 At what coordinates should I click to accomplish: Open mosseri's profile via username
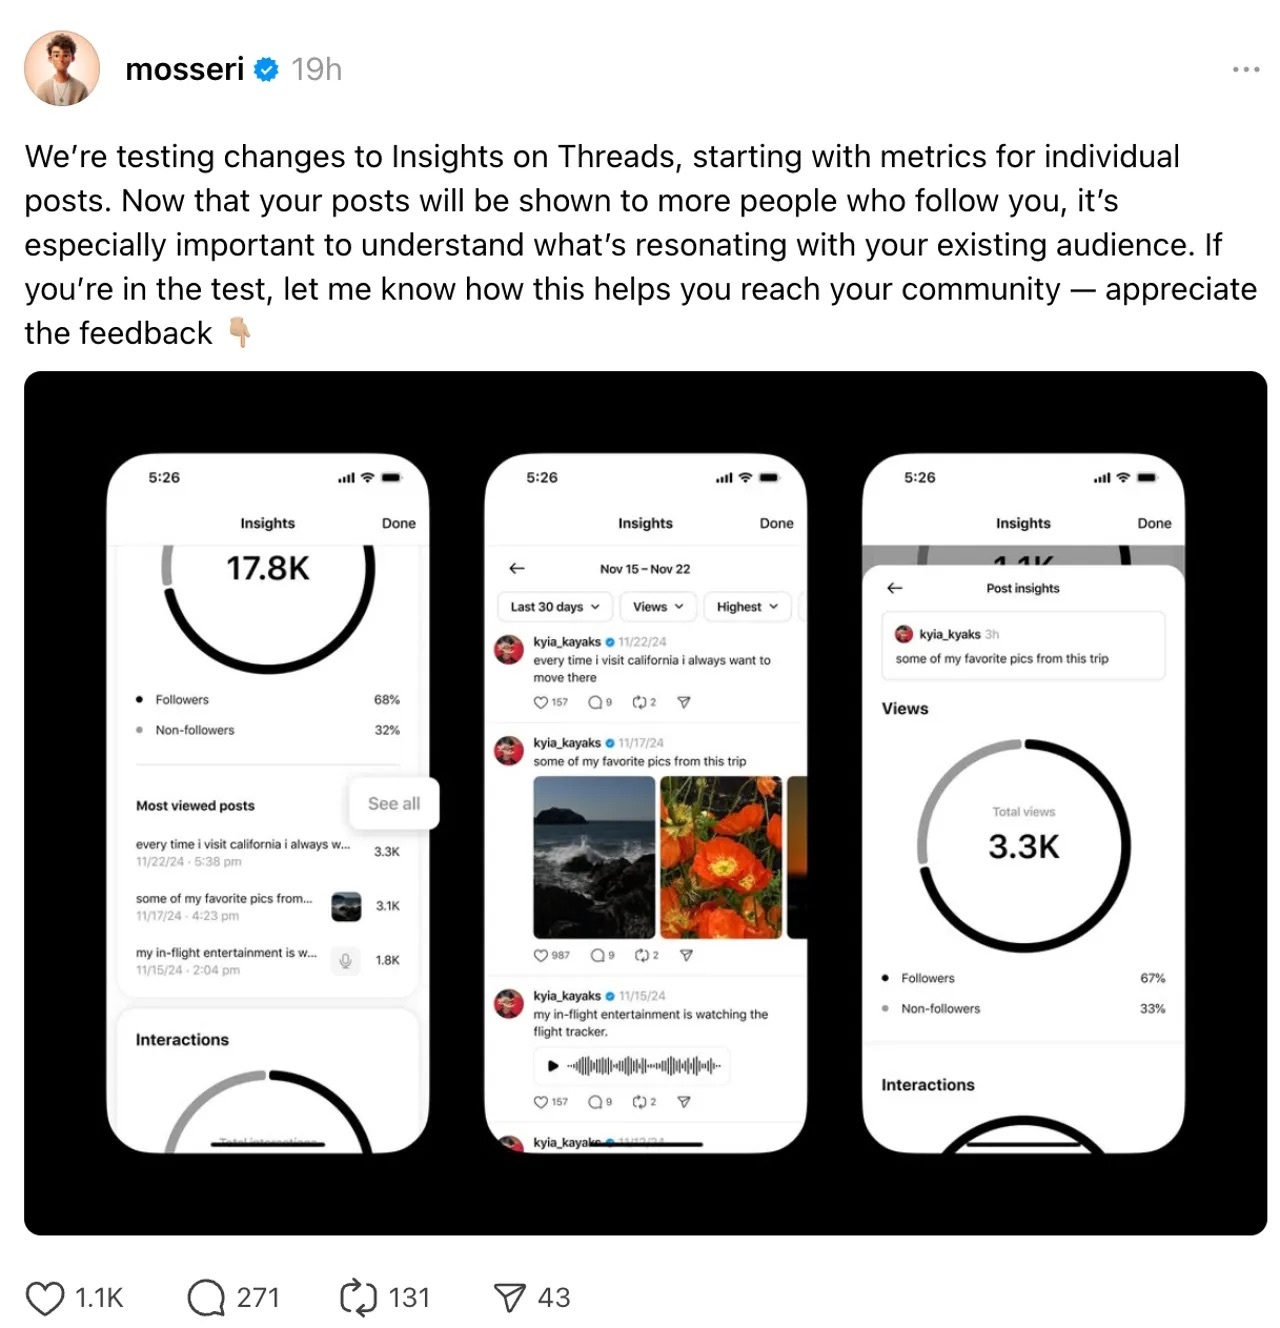(x=185, y=69)
